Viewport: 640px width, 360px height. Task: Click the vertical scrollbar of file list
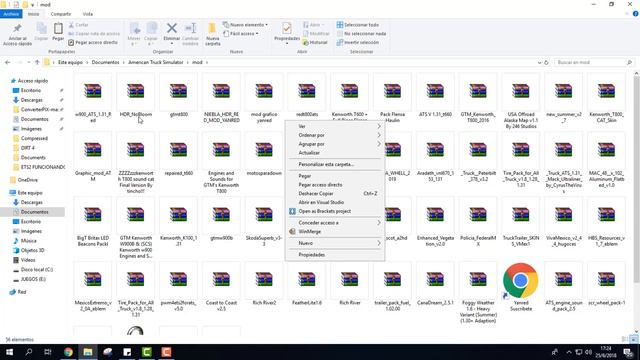[636, 180]
